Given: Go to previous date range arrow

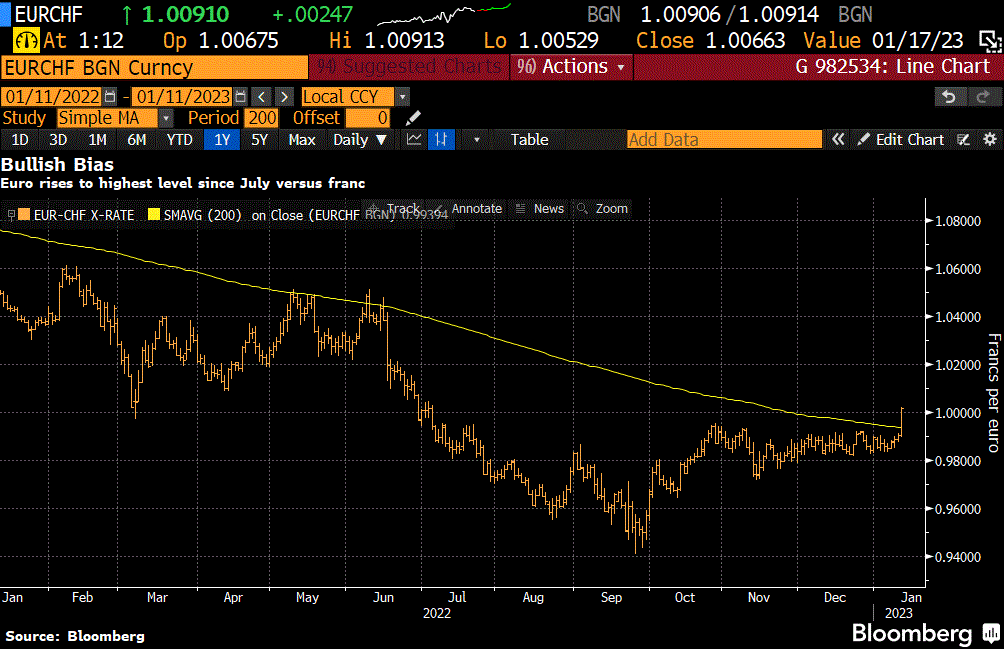Looking at the screenshot, I should tap(261, 97).
